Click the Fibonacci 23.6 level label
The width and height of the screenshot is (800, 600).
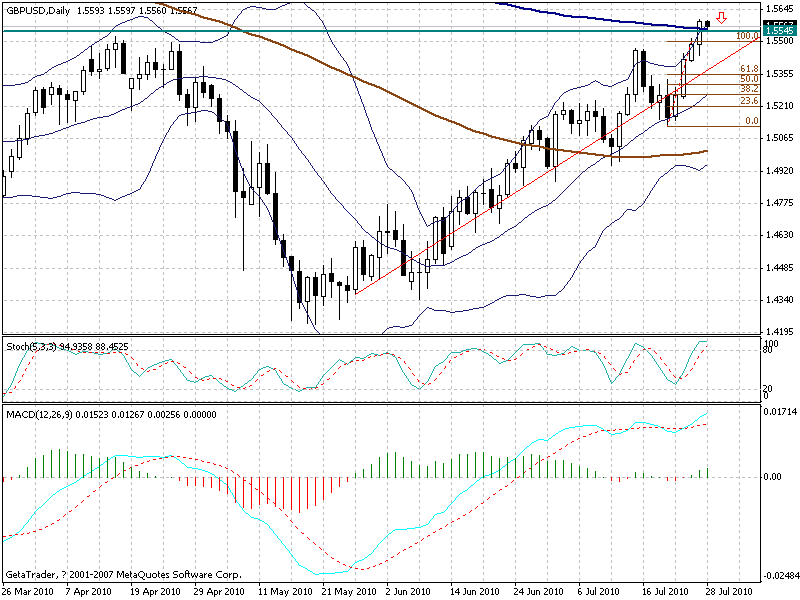pos(749,101)
